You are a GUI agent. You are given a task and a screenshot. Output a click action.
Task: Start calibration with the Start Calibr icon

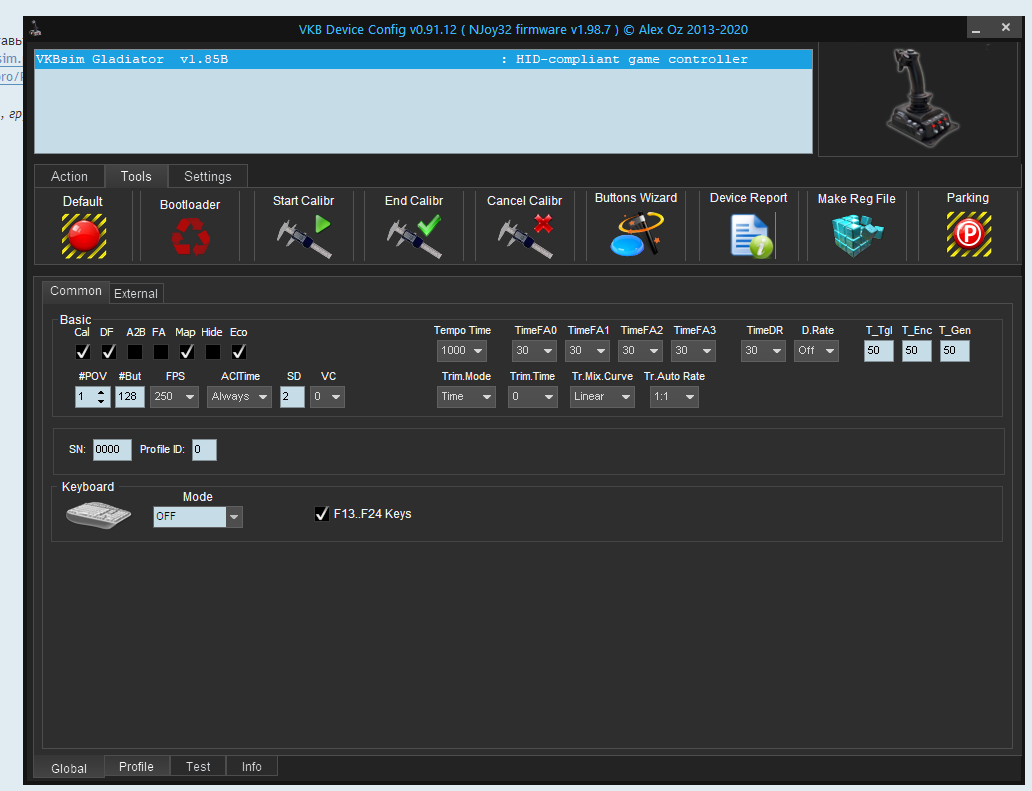(304, 236)
